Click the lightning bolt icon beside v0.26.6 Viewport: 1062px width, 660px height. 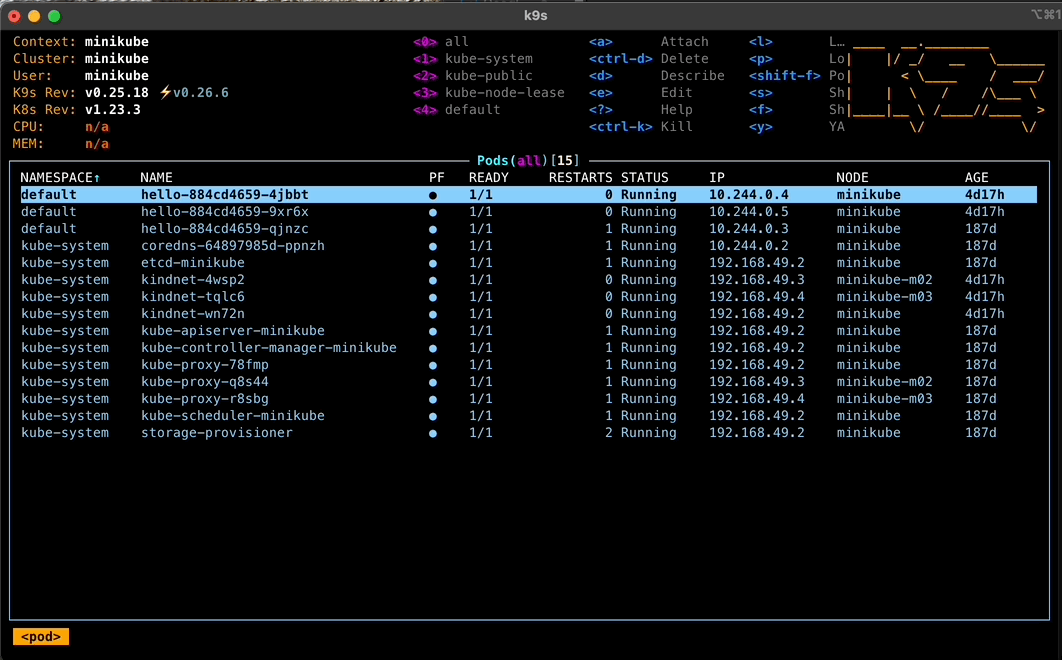click(x=165, y=92)
